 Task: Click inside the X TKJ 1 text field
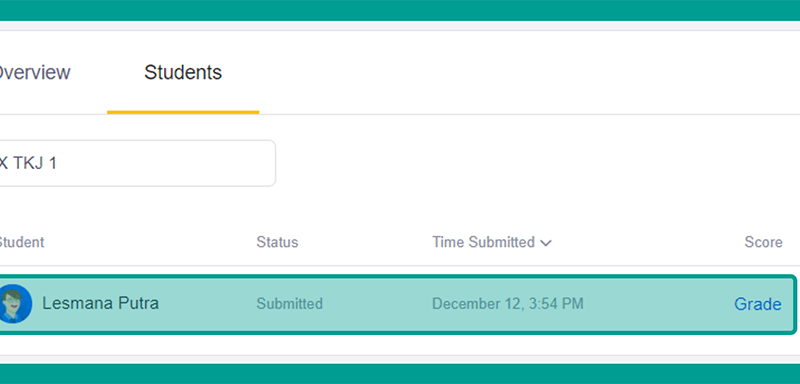[x=137, y=163]
